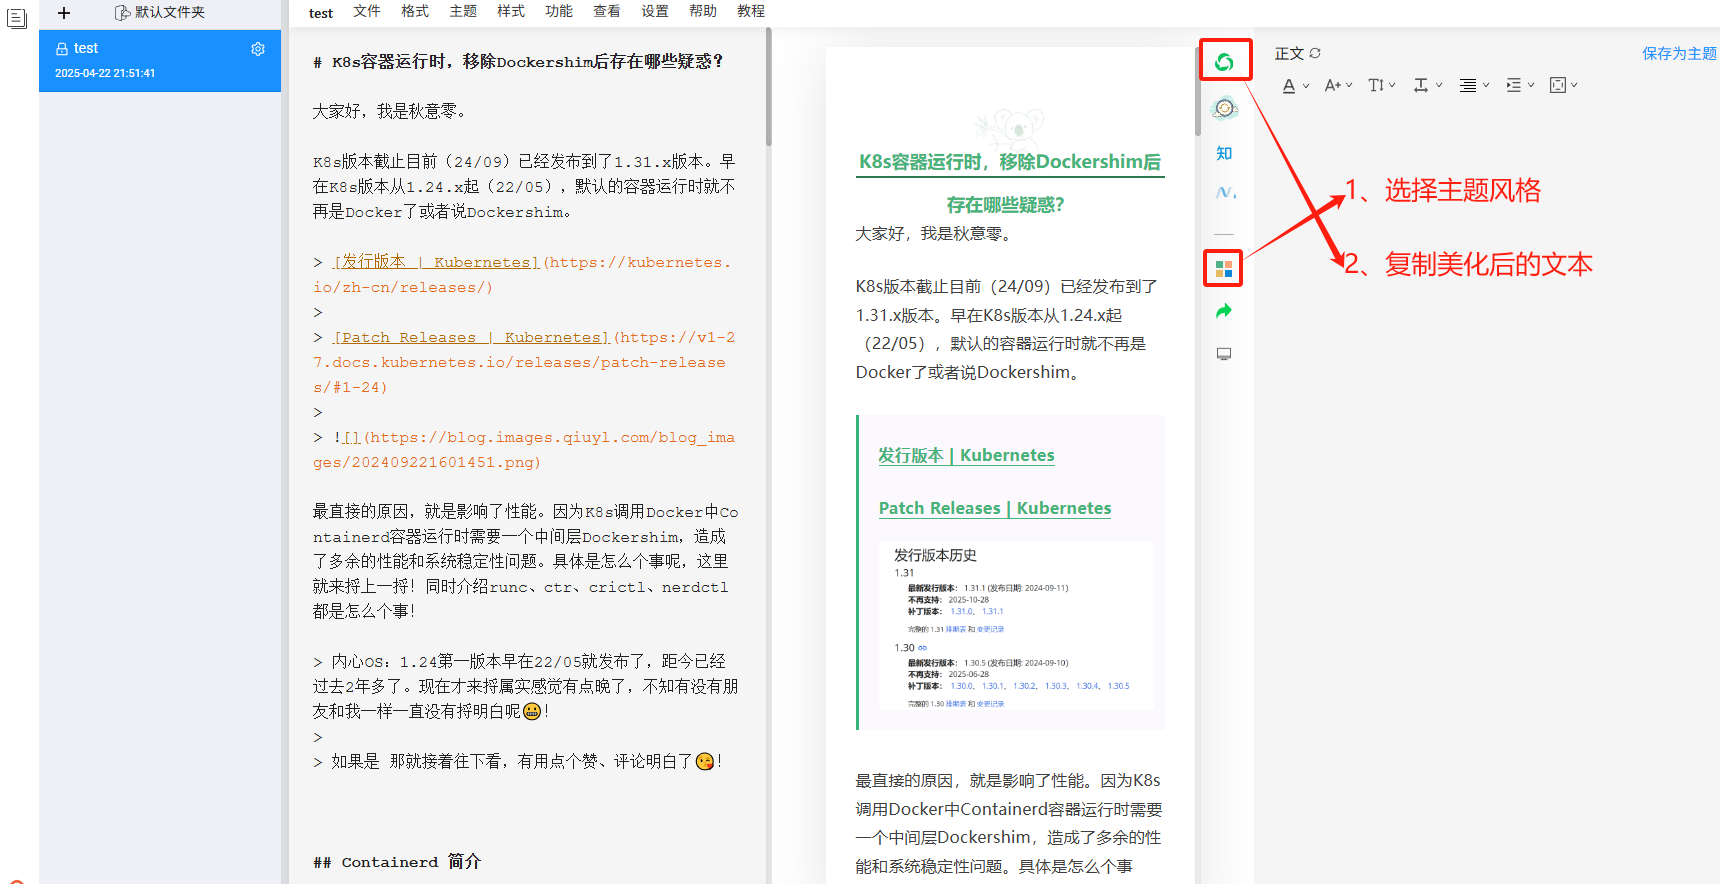Viewport: 1720px width, 884px height.
Task: Reset 正文 style with the refresh icon
Action: tap(1315, 54)
